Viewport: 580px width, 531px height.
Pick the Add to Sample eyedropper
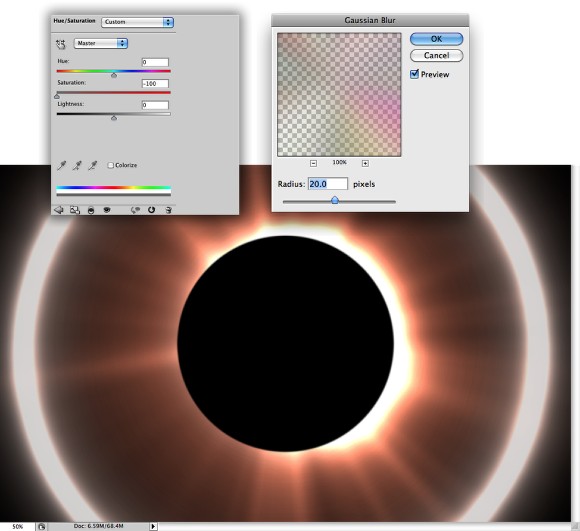[77, 165]
